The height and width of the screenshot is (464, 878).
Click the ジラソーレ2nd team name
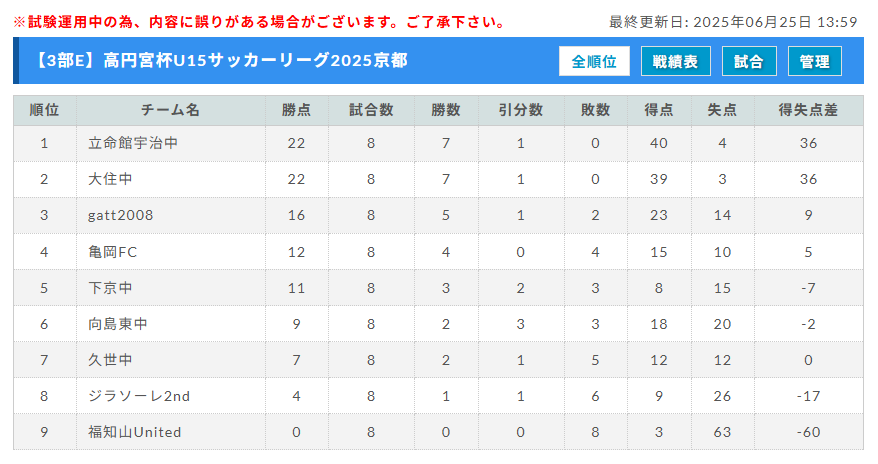[x=139, y=396]
